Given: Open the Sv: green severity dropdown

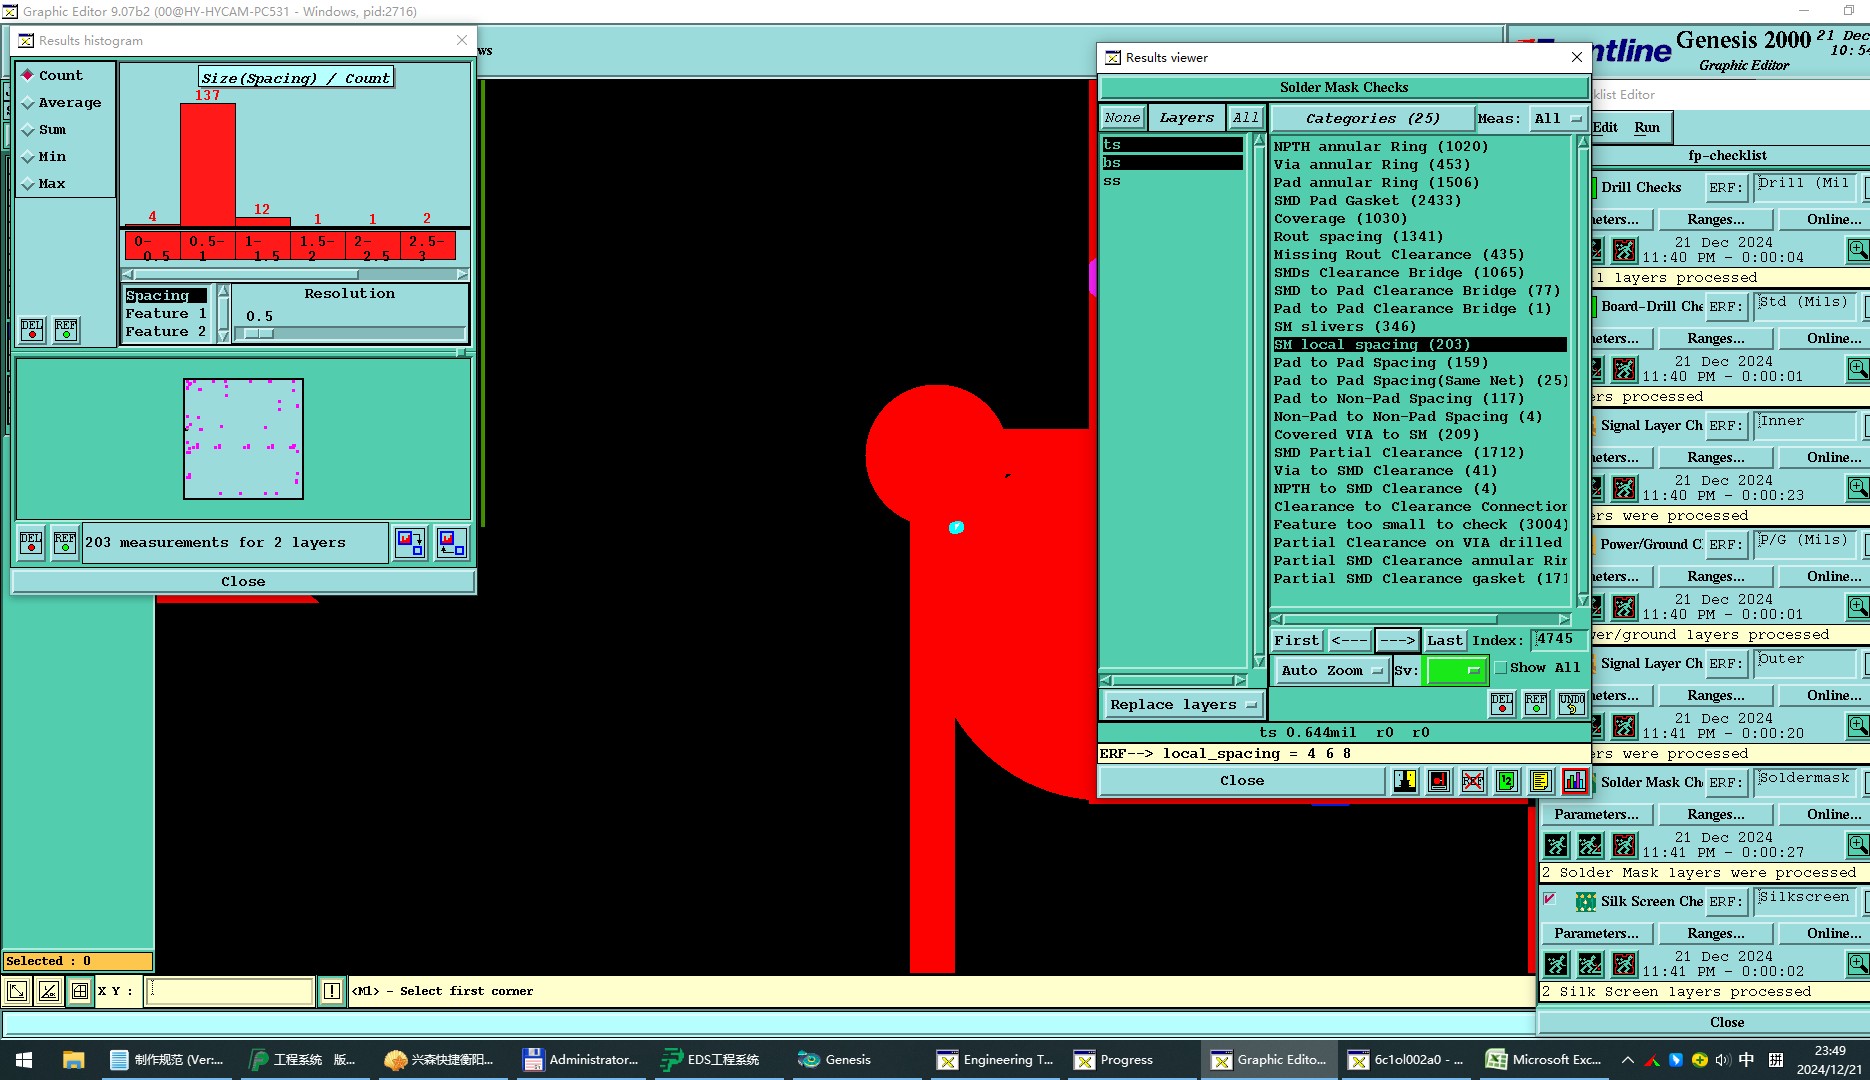Looking at the screenshot, I should point(1456,670).
